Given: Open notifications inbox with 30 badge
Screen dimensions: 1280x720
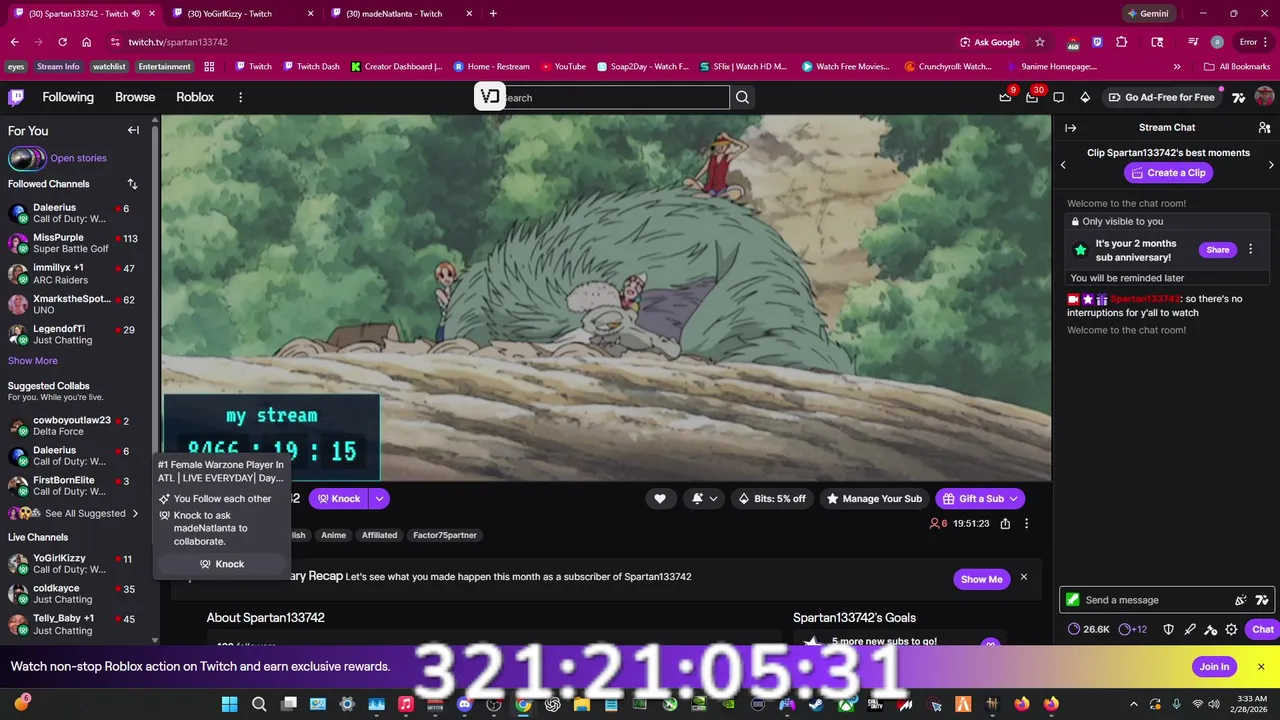Looking at the screenshot, I should (1032, 97).
